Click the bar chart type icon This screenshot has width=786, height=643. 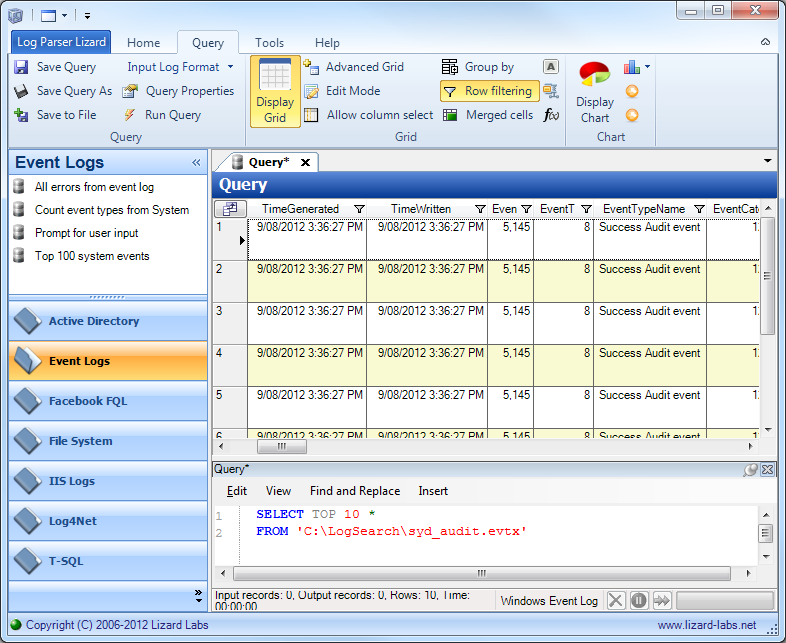632,67
